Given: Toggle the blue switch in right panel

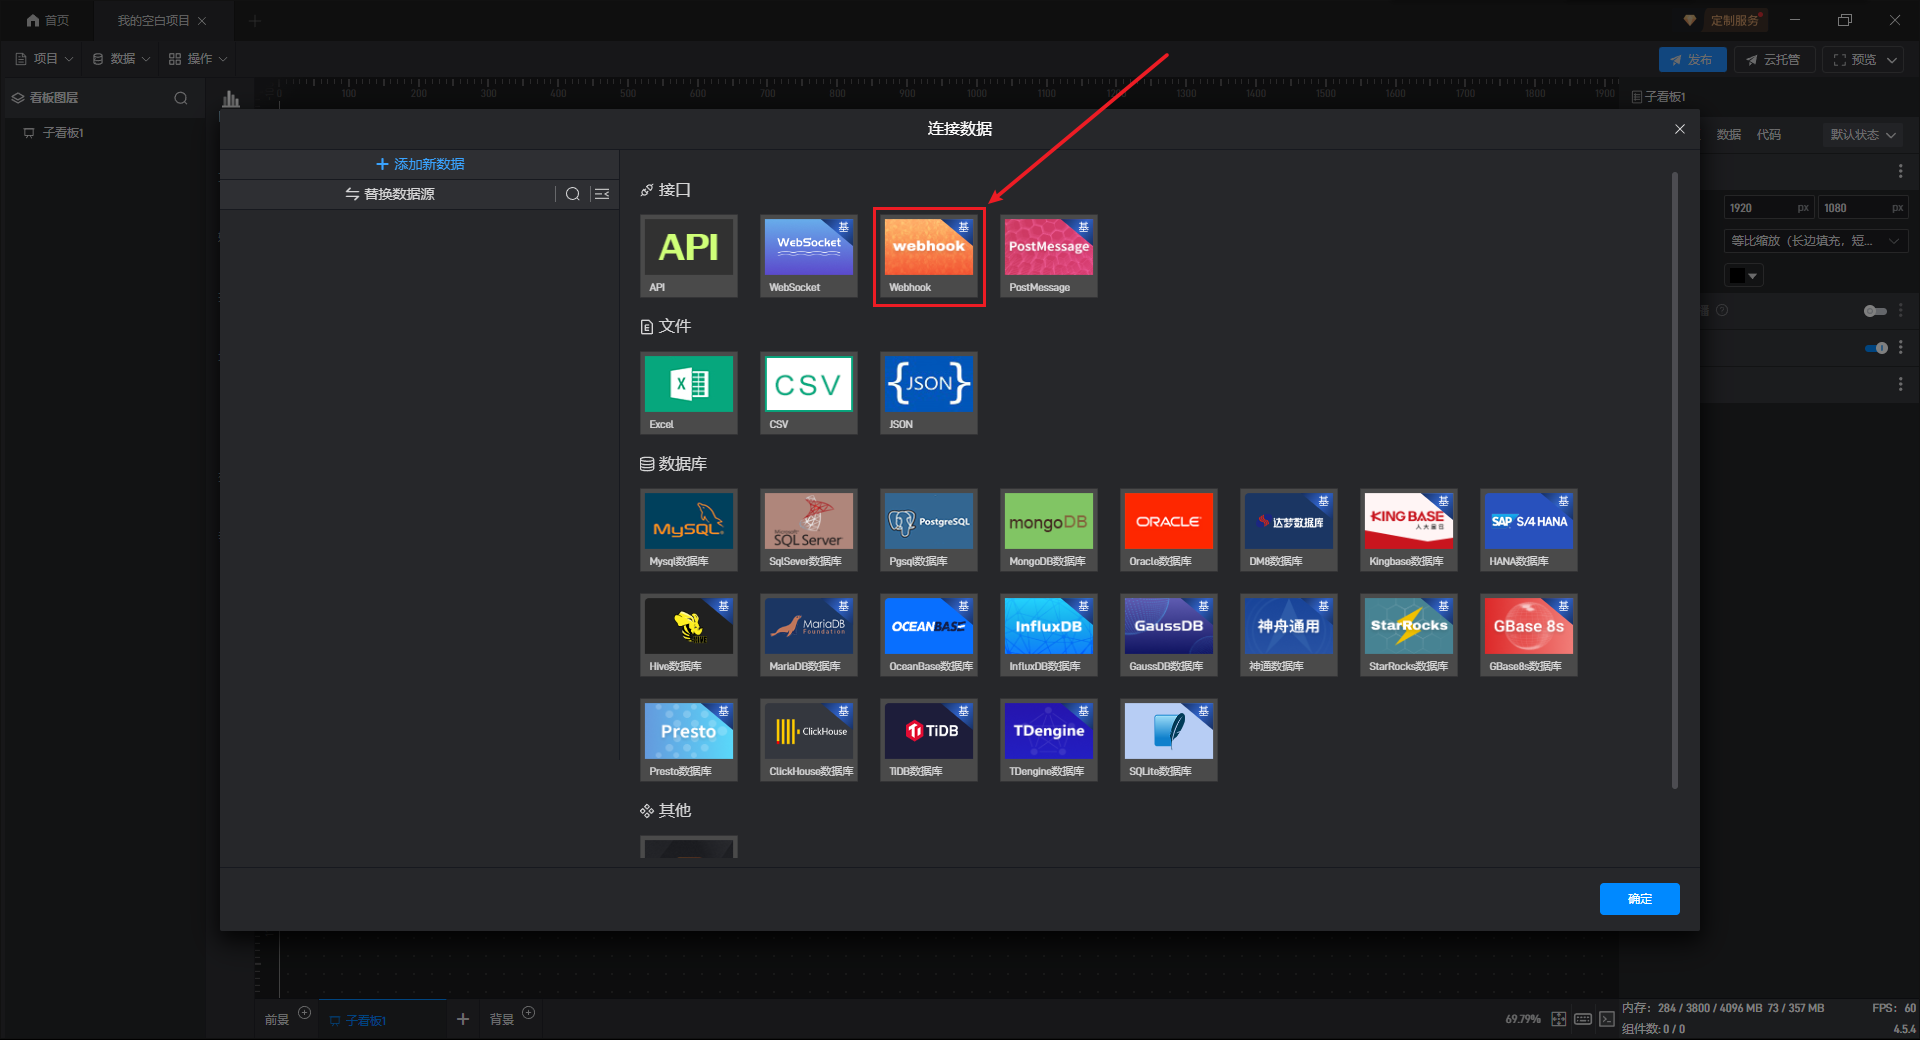Looking at the screenshot, I should point(1876,348).
